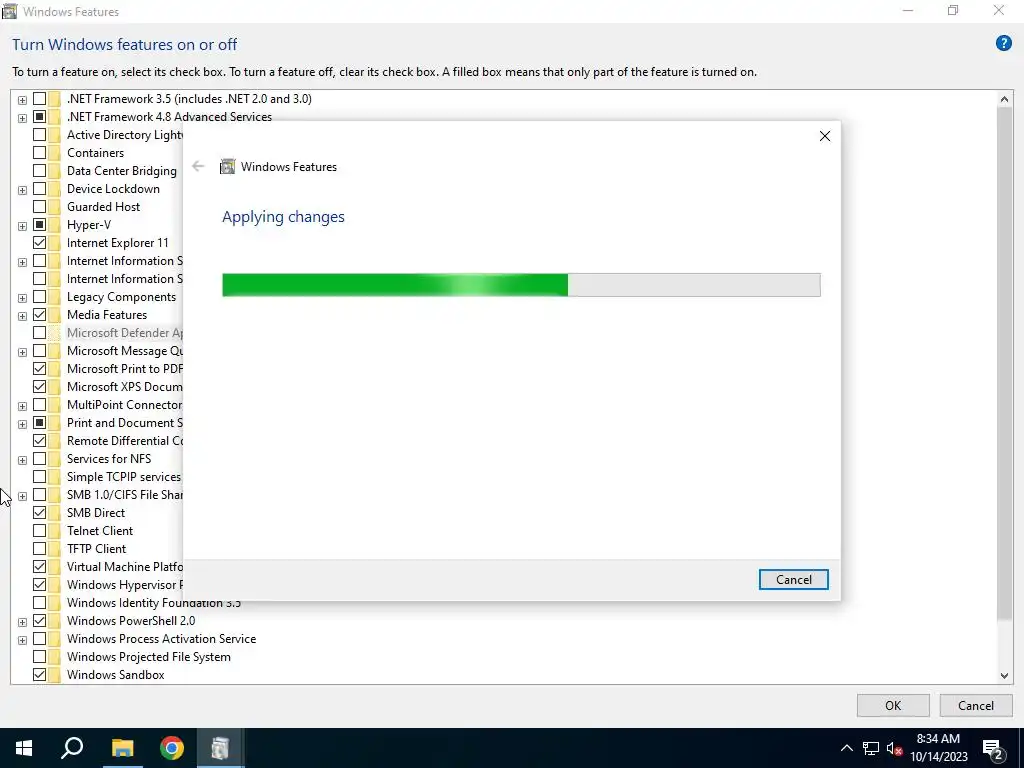1024x768 pixels.
Task: Click the help question mark icon
Action: click(x=1003, y=44)
